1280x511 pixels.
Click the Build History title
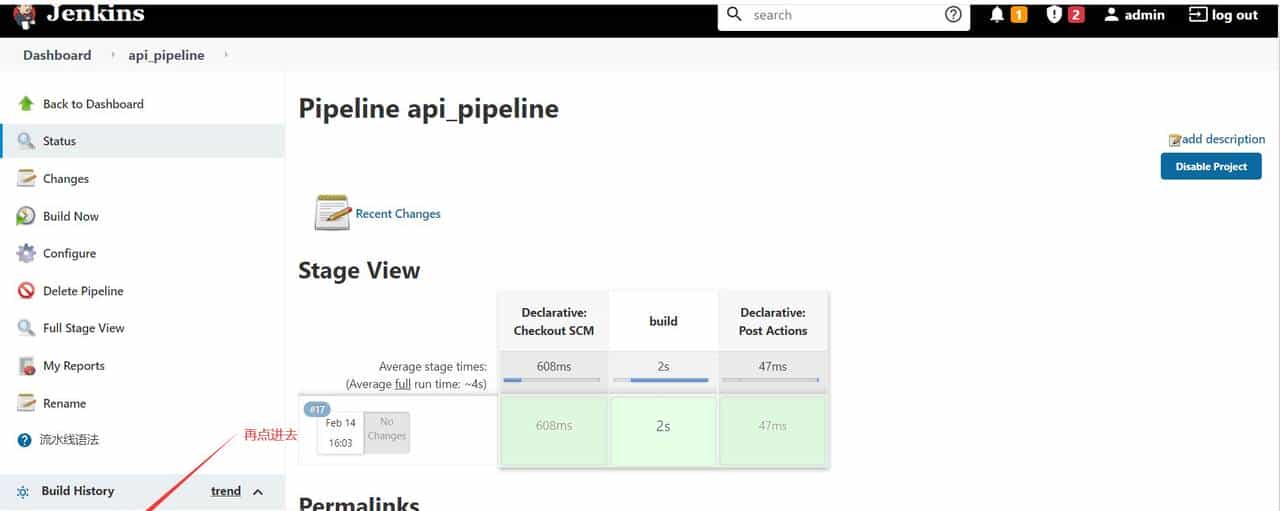78,491
